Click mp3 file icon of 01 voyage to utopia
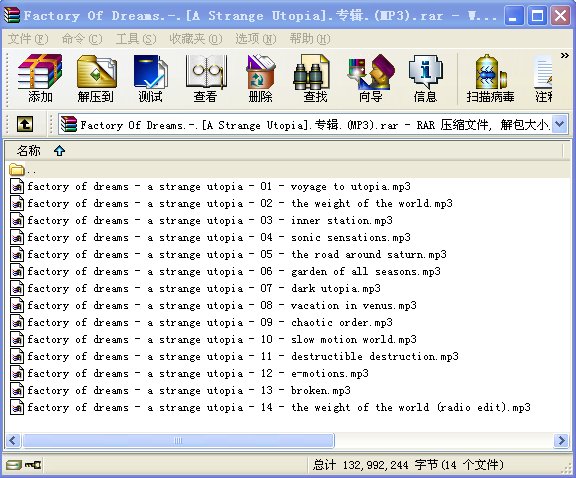 tap(17, 187)
